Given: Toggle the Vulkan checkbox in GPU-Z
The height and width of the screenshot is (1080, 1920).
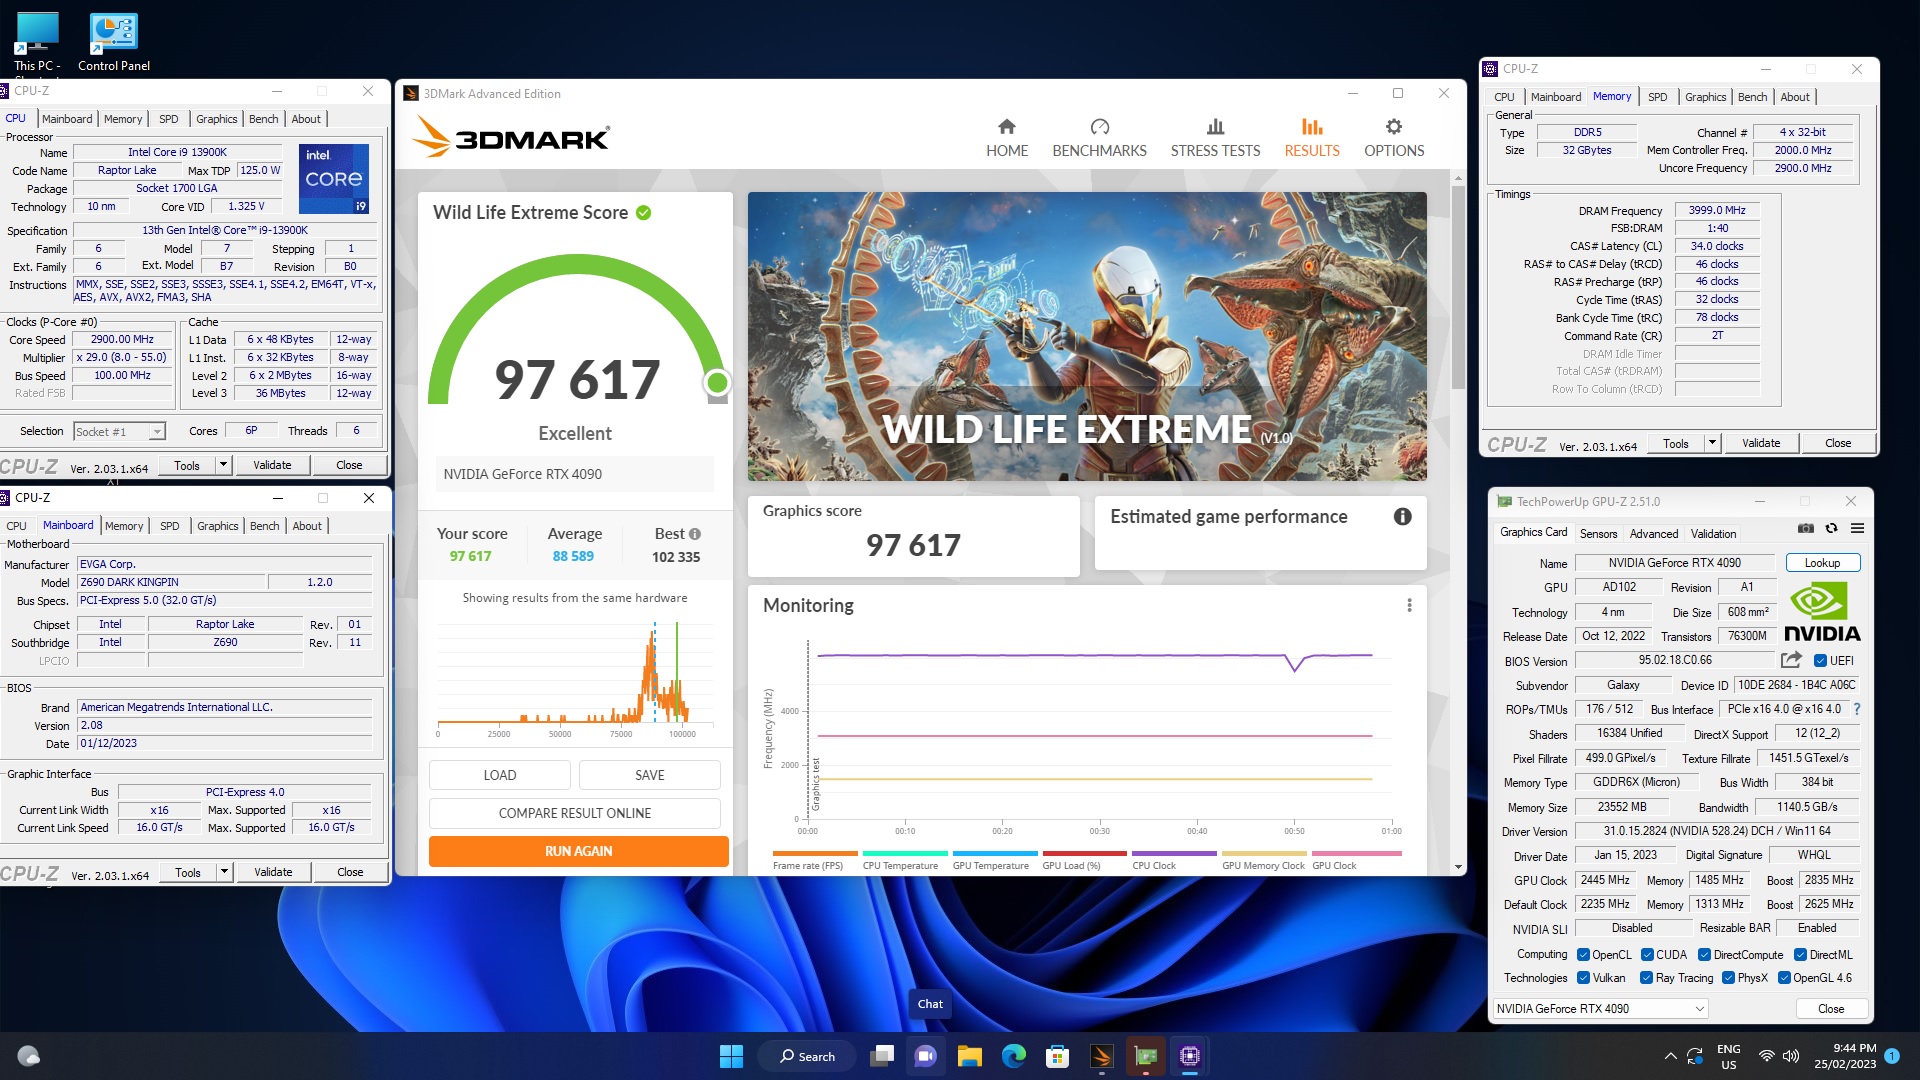Looking at the screenshot, I should point(1583,978).
